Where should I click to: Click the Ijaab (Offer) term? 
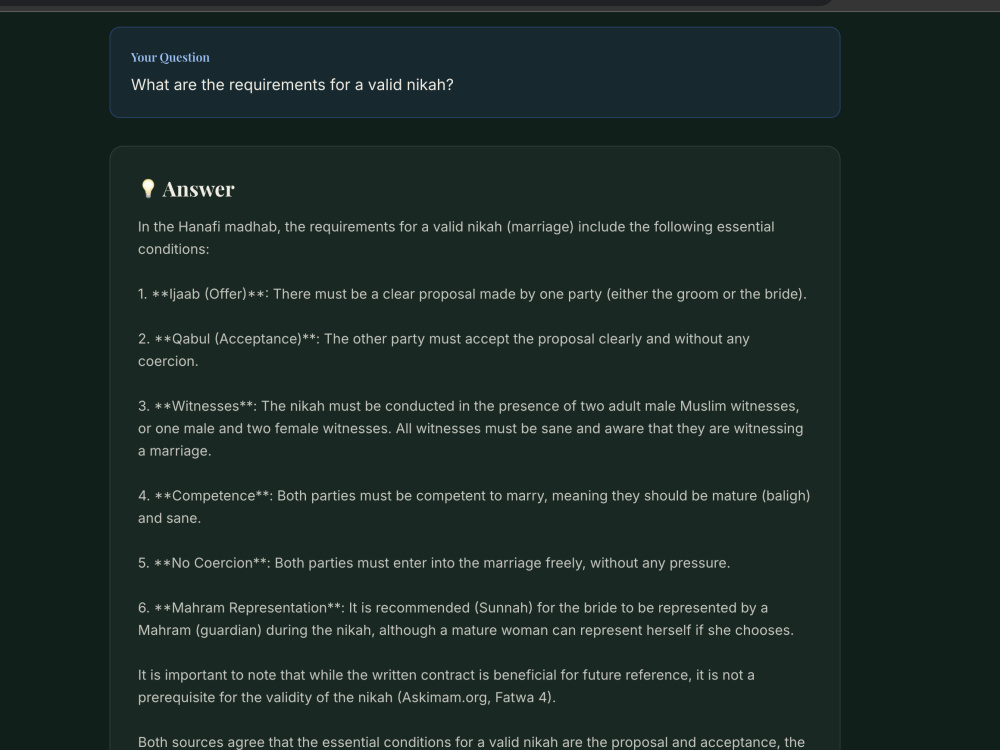208,294
